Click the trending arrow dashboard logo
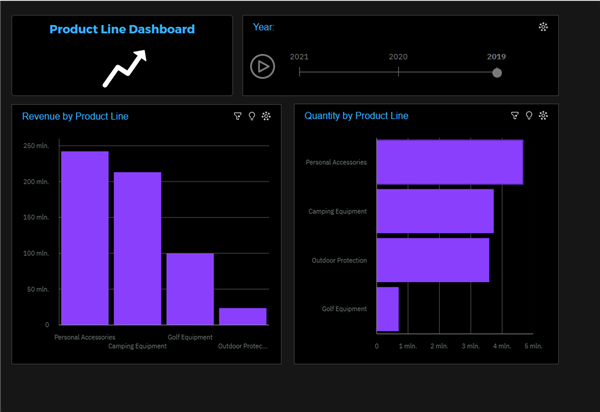The image size is (600, 412). tap(124, 68)
